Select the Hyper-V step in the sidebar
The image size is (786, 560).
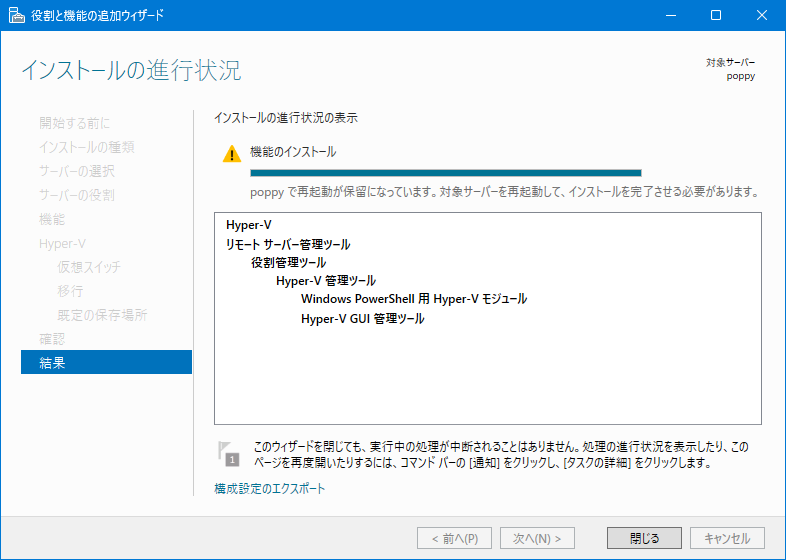tap(63, 244)
